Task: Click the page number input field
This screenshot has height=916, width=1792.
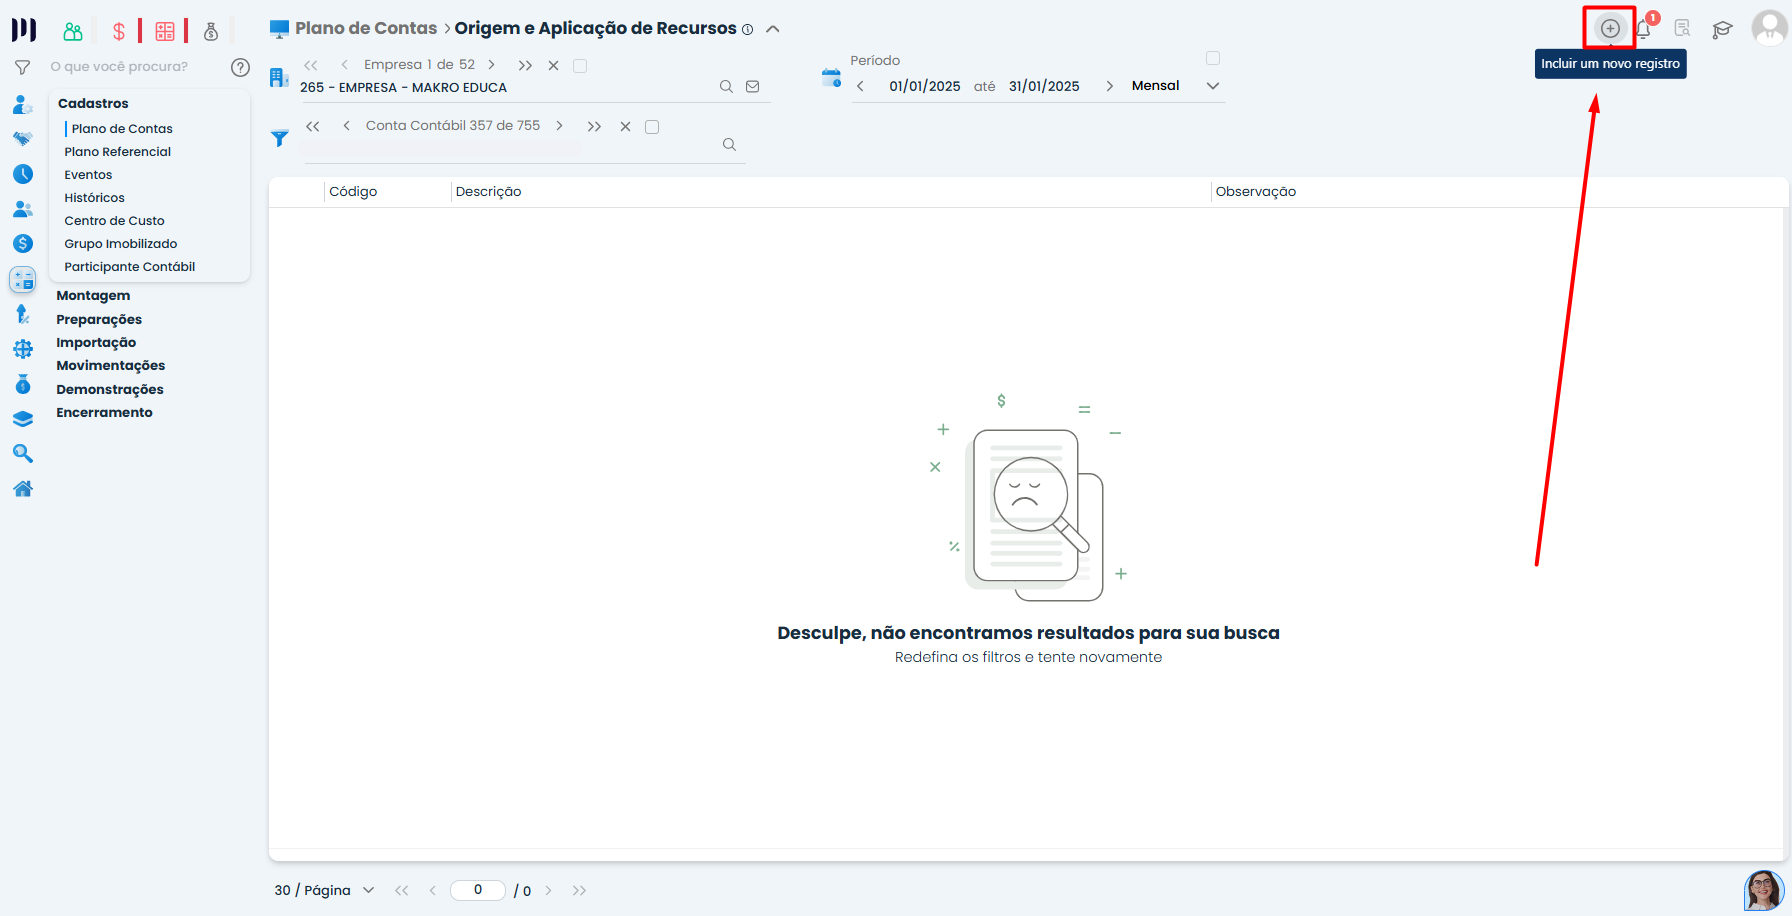Action: click(478, 890)
